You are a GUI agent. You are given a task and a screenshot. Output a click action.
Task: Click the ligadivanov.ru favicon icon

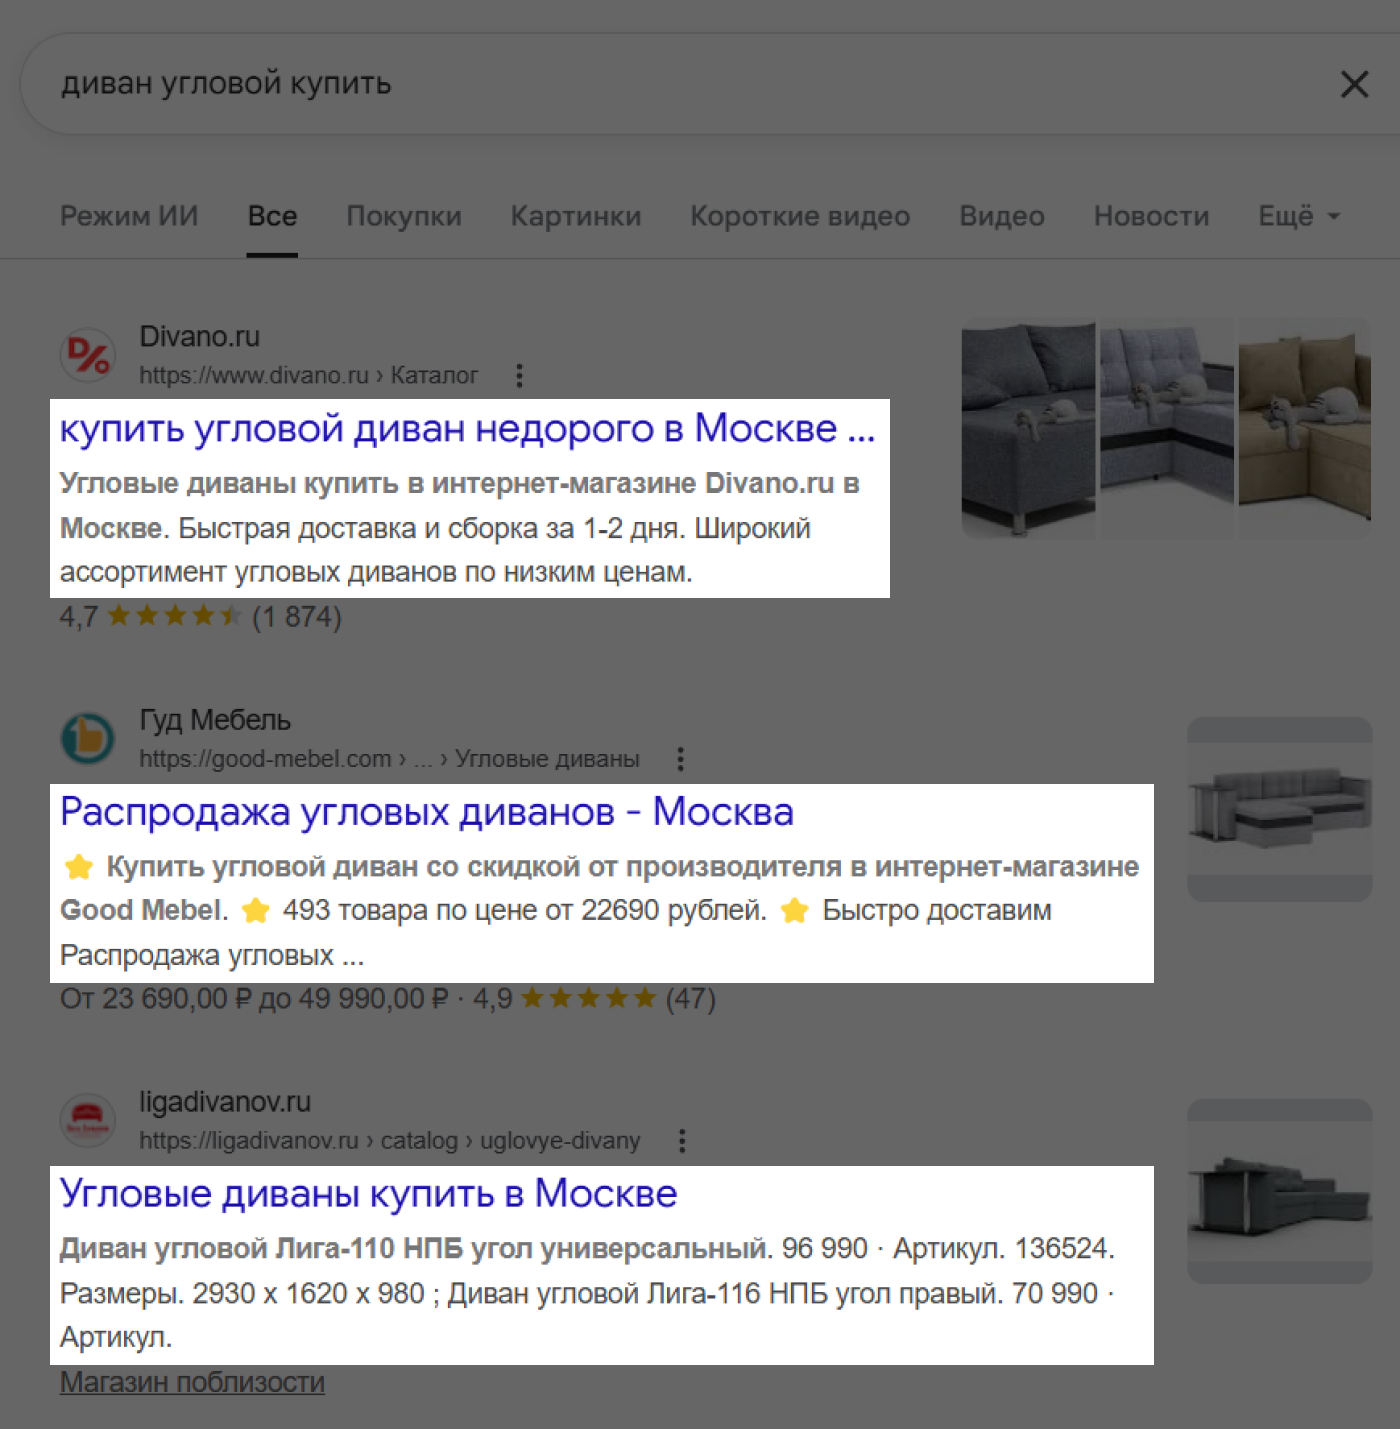pos(88,1120)
